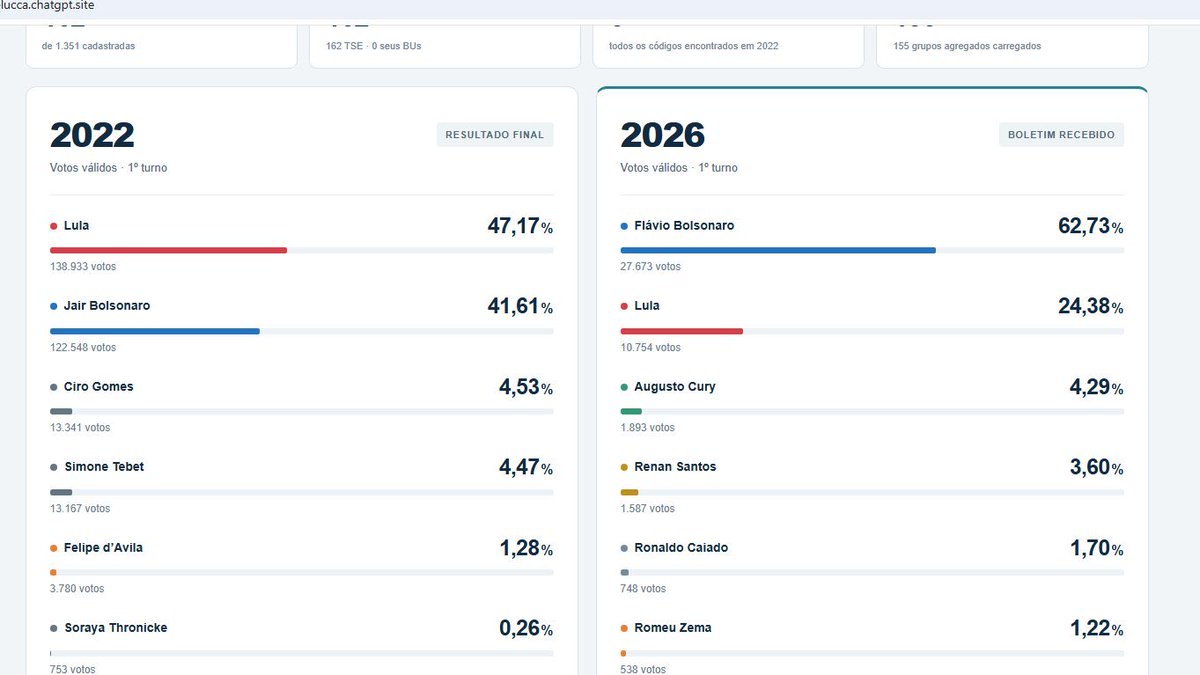Click the Felipe d'Avila candidate name
The height and width of the screenshot is (675, 1200).
tap(103, 548)
